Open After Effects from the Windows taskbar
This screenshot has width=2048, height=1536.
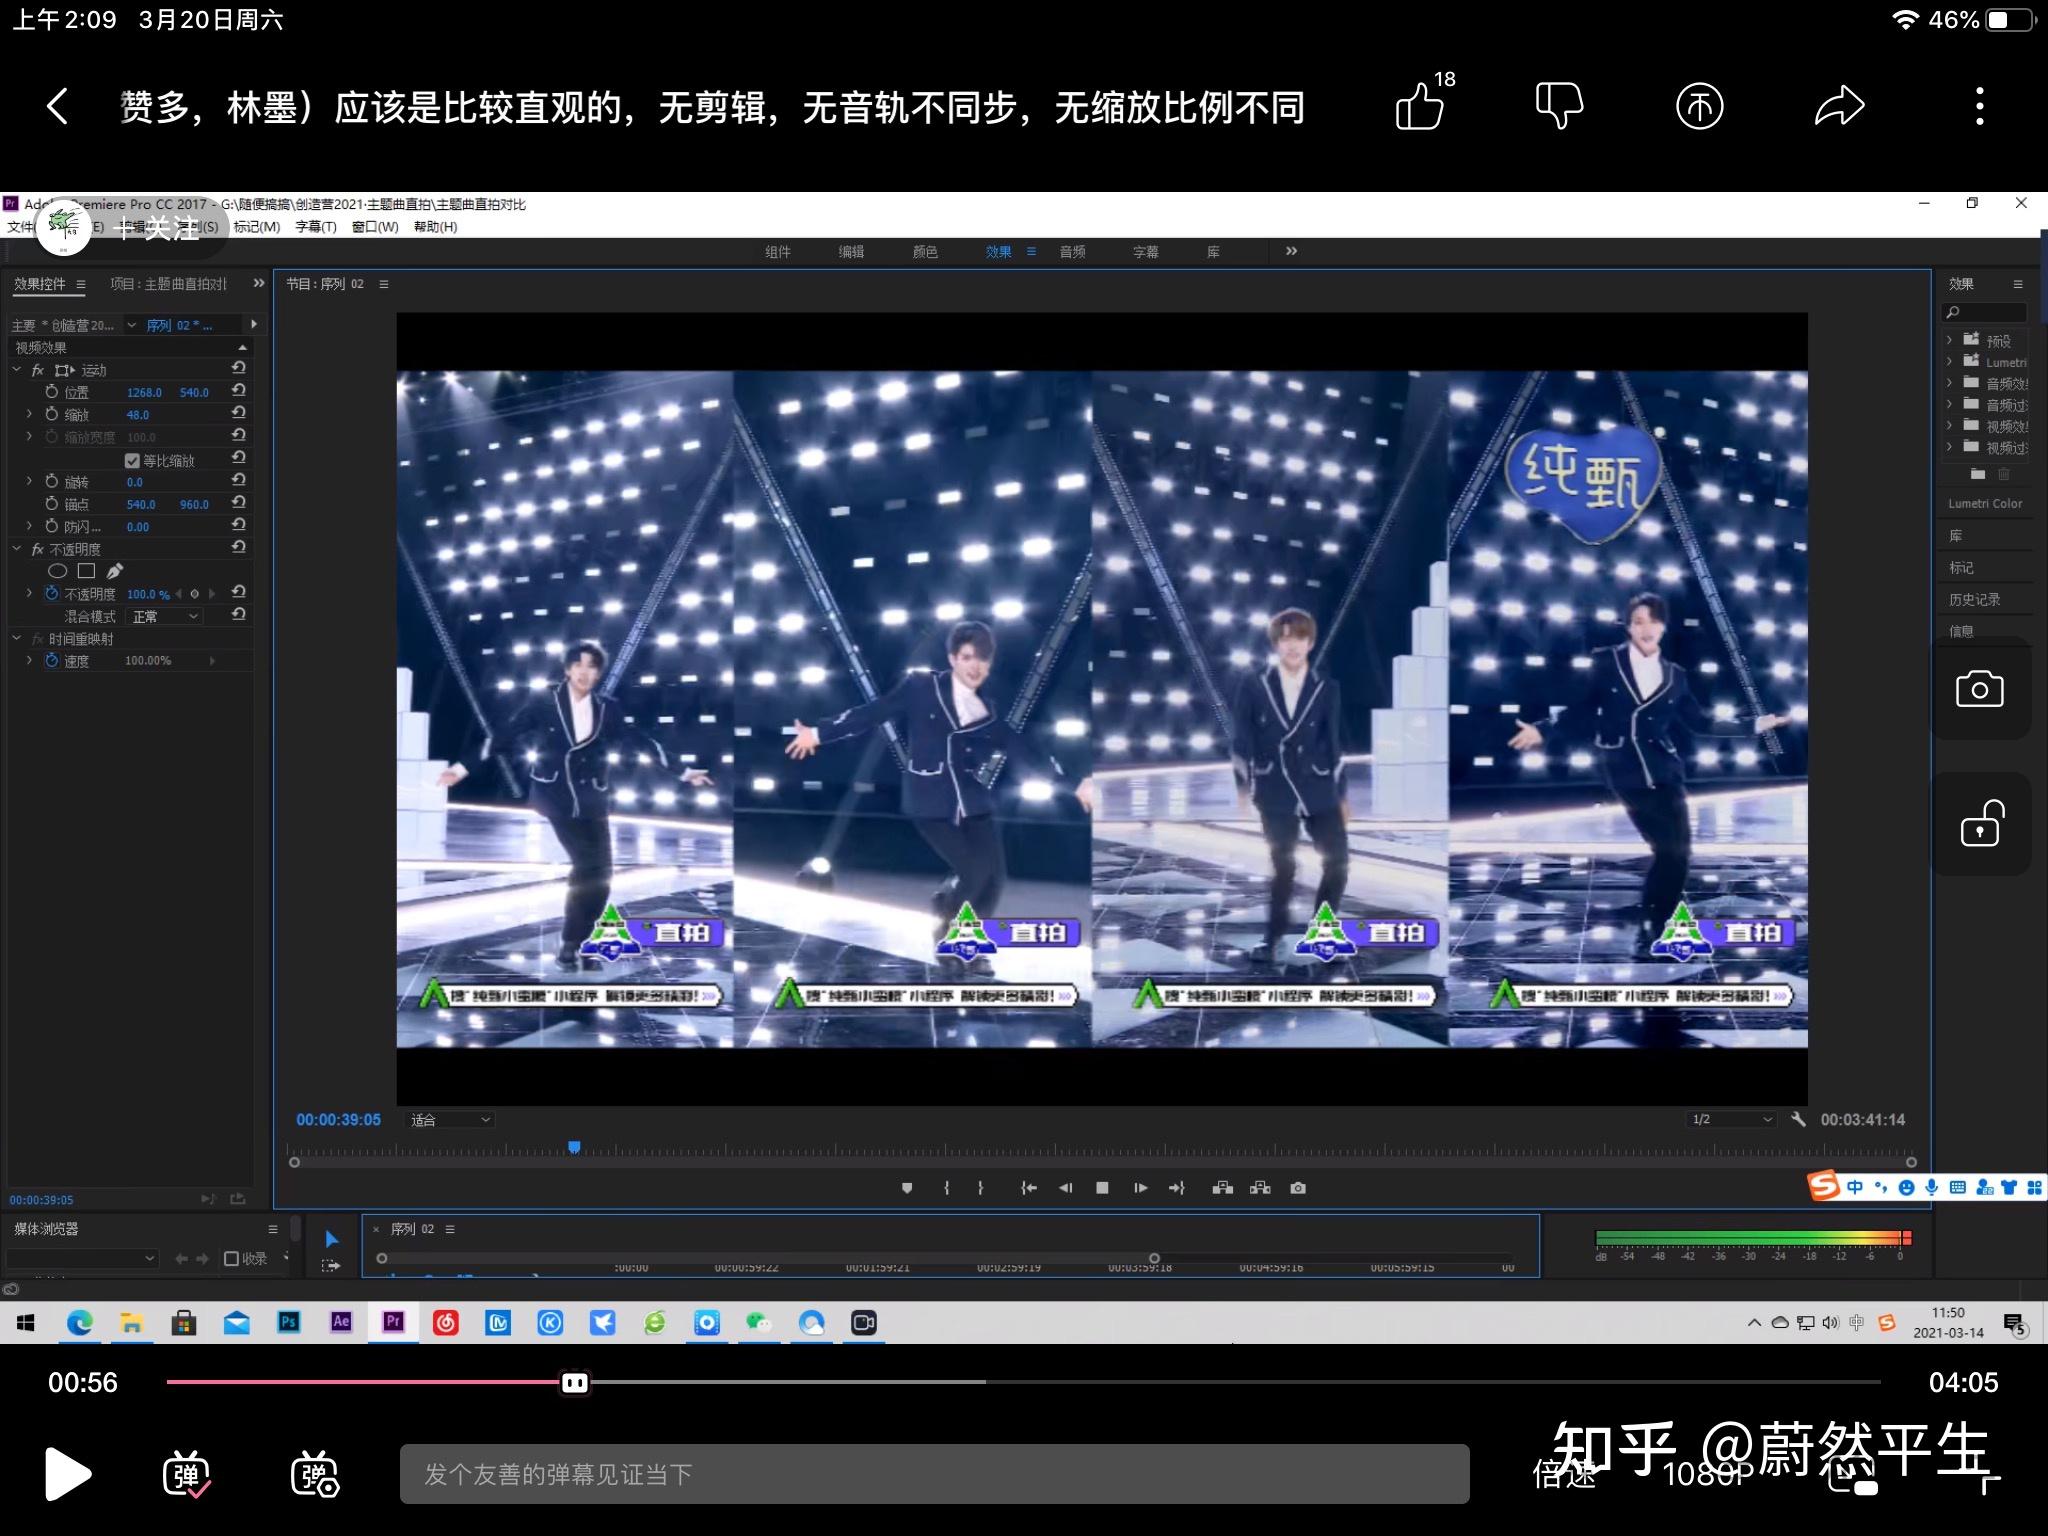(341, 1322)
